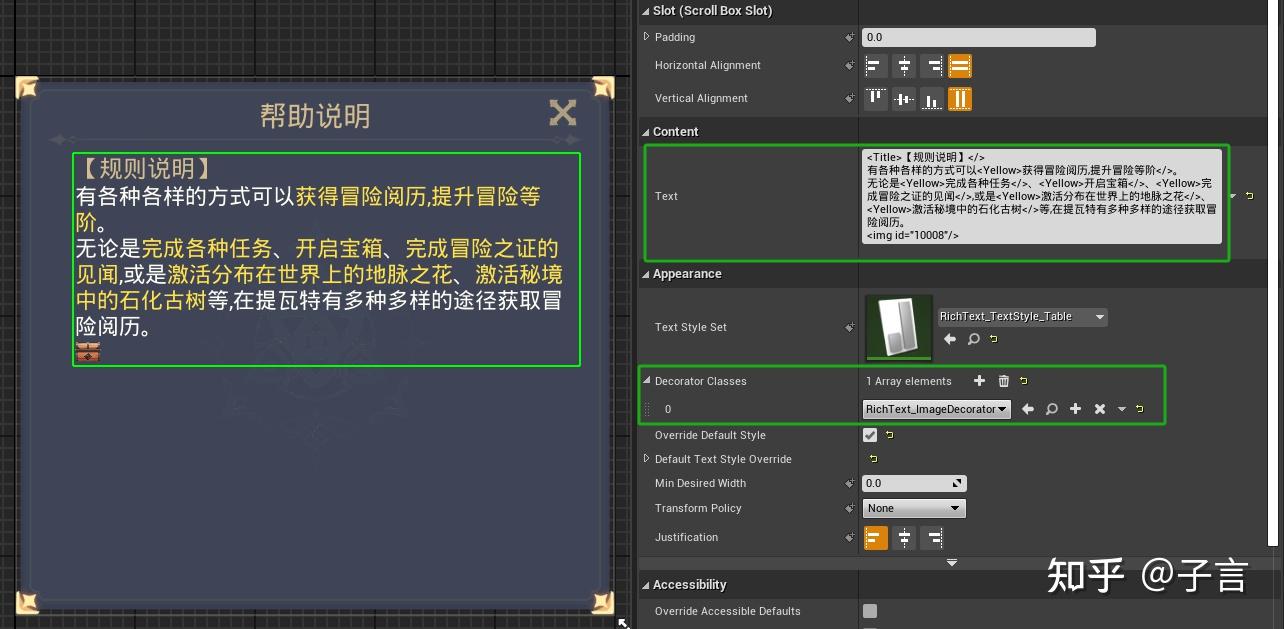Add a new Decorator Classes array element
This screenshot has height=629, width=1284.
[x=979, y=380]
